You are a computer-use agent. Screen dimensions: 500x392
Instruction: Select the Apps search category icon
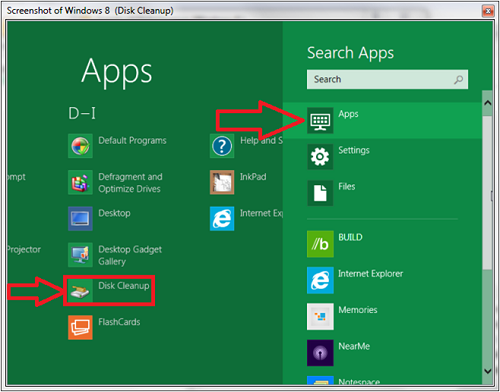pos(320,120)
